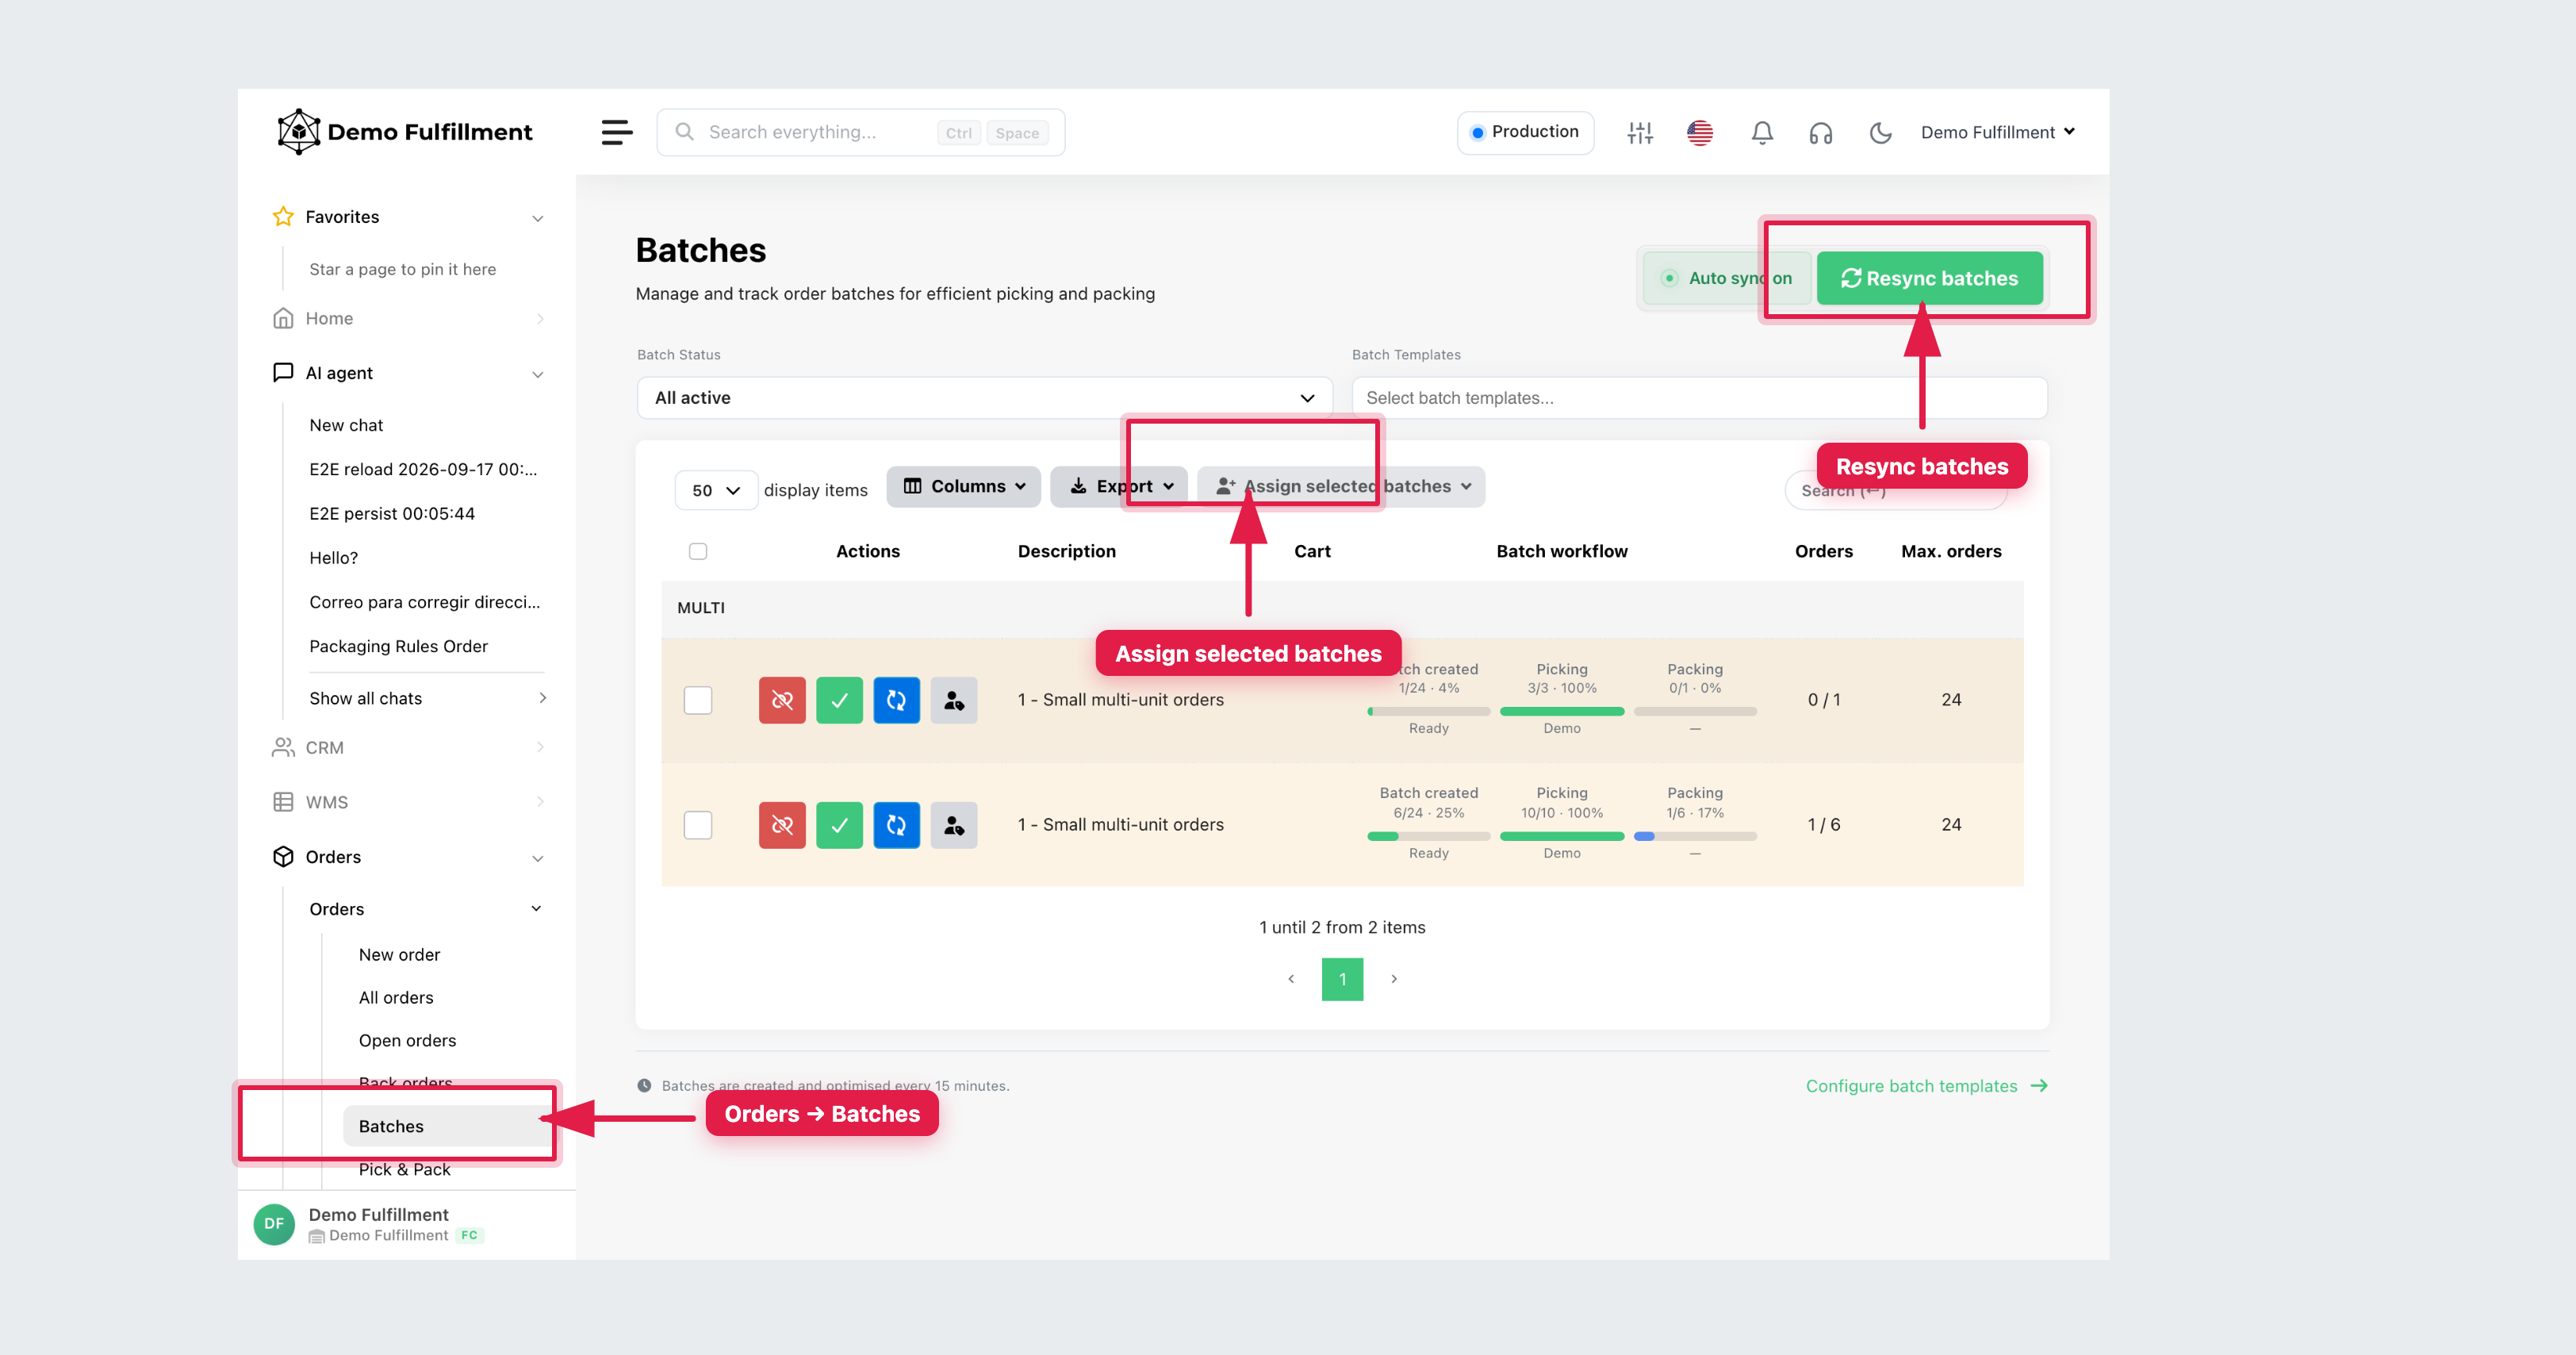The image size is (2576, 1355).
Task: Go to Open orders in the sidebar
Action: [407, 1041]
